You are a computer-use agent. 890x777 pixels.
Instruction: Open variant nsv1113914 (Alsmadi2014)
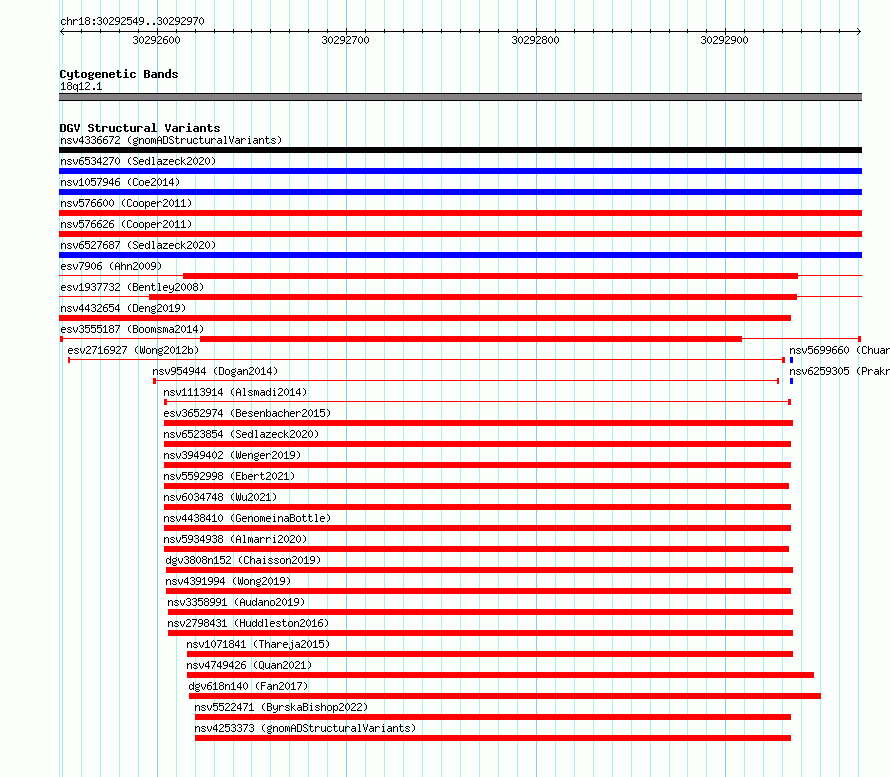pyautogui.click(x=235, y=392)
